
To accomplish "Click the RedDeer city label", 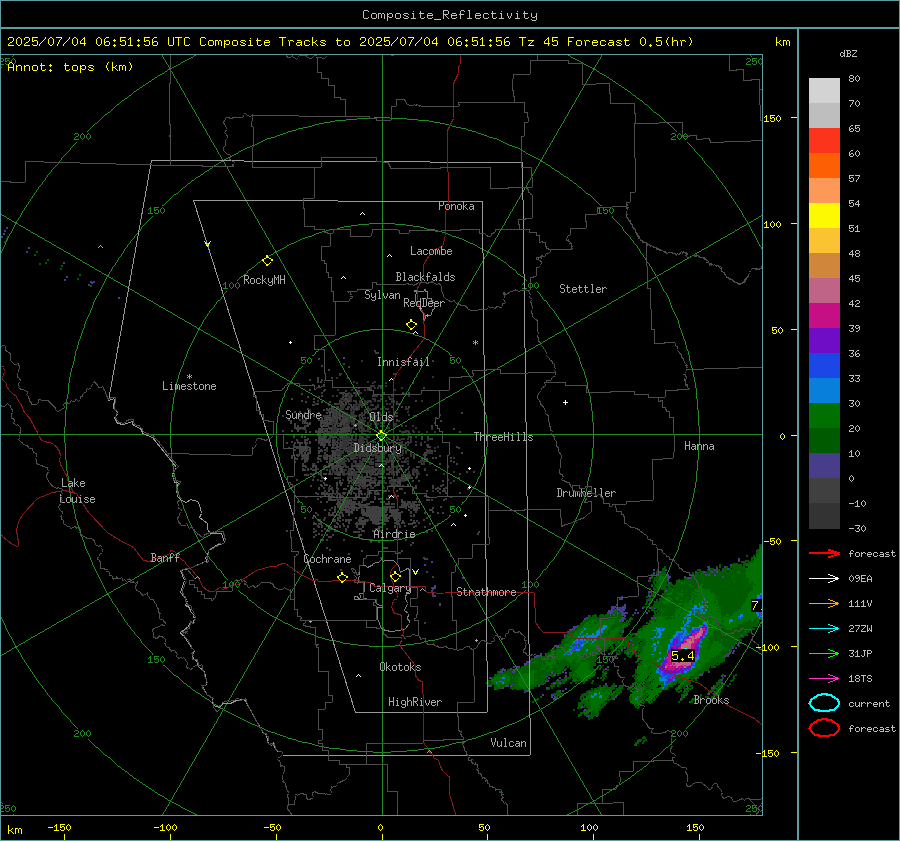I will [424, 303].
